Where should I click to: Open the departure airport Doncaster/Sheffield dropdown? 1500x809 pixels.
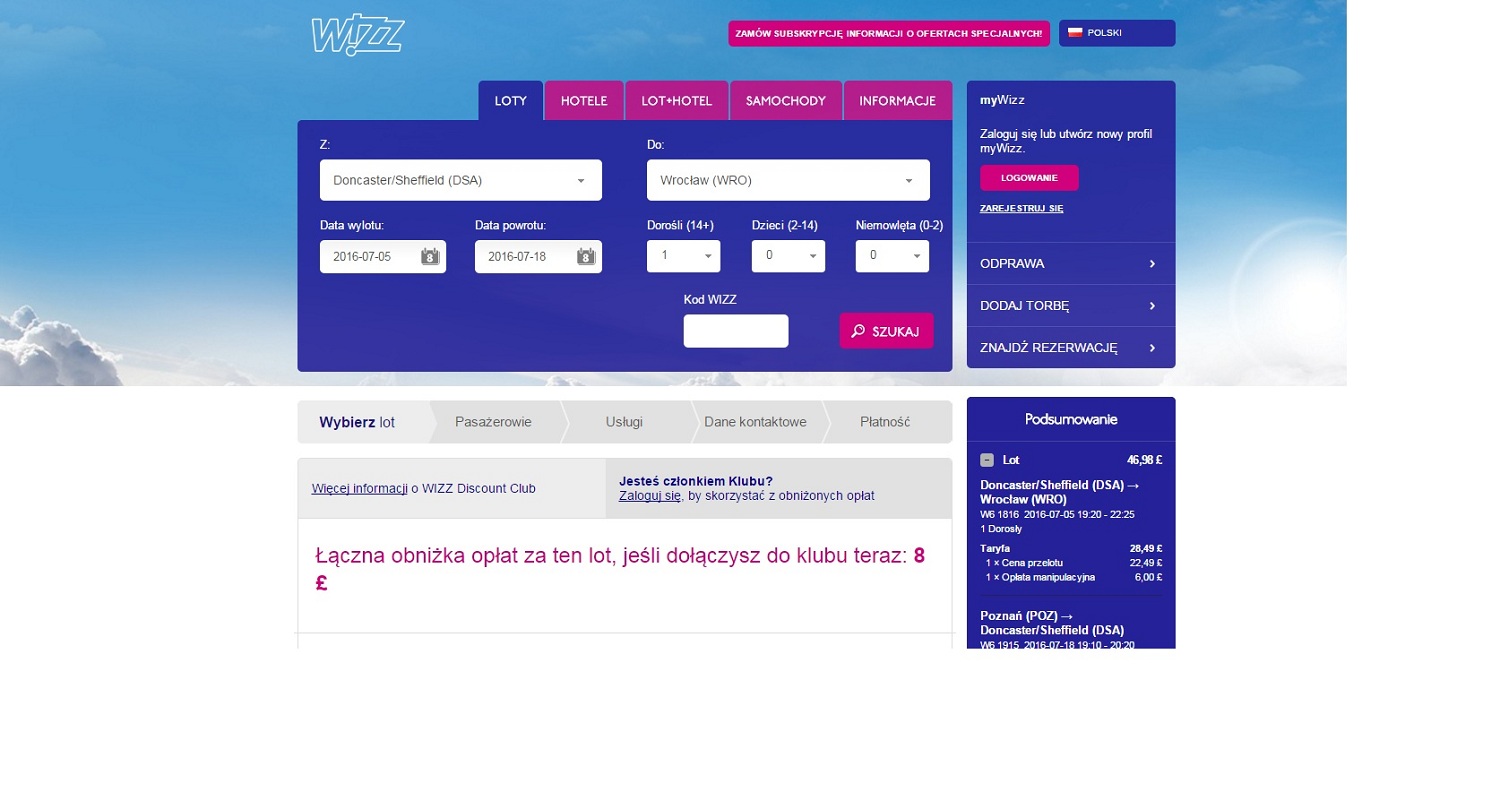[460, 180]
